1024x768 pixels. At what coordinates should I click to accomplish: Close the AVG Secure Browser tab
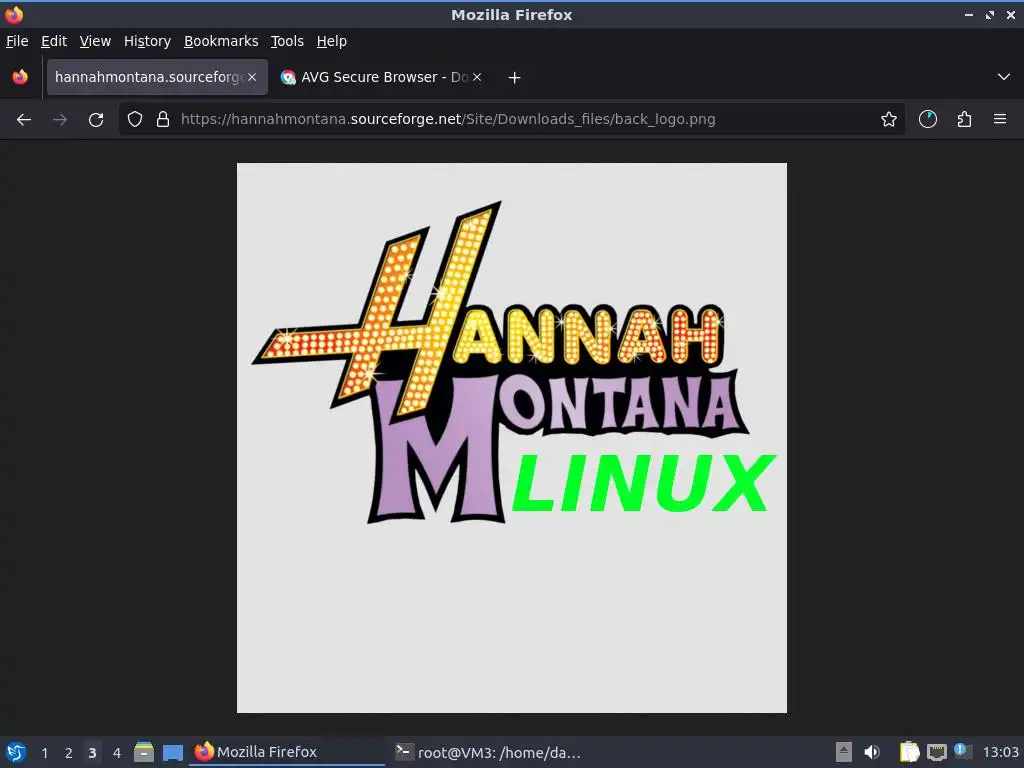[x=477, y=77]
